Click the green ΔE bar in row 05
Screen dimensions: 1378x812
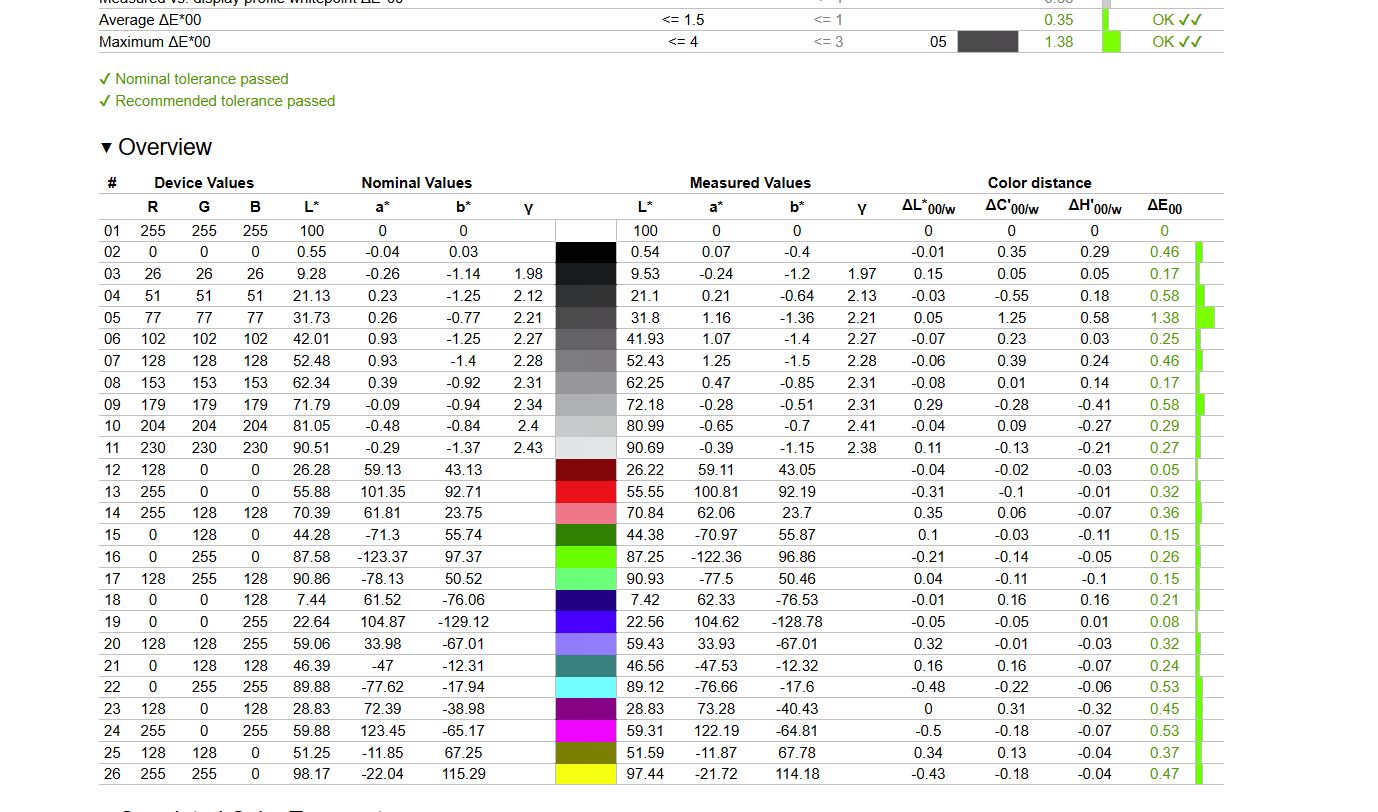coord(1205,318)
